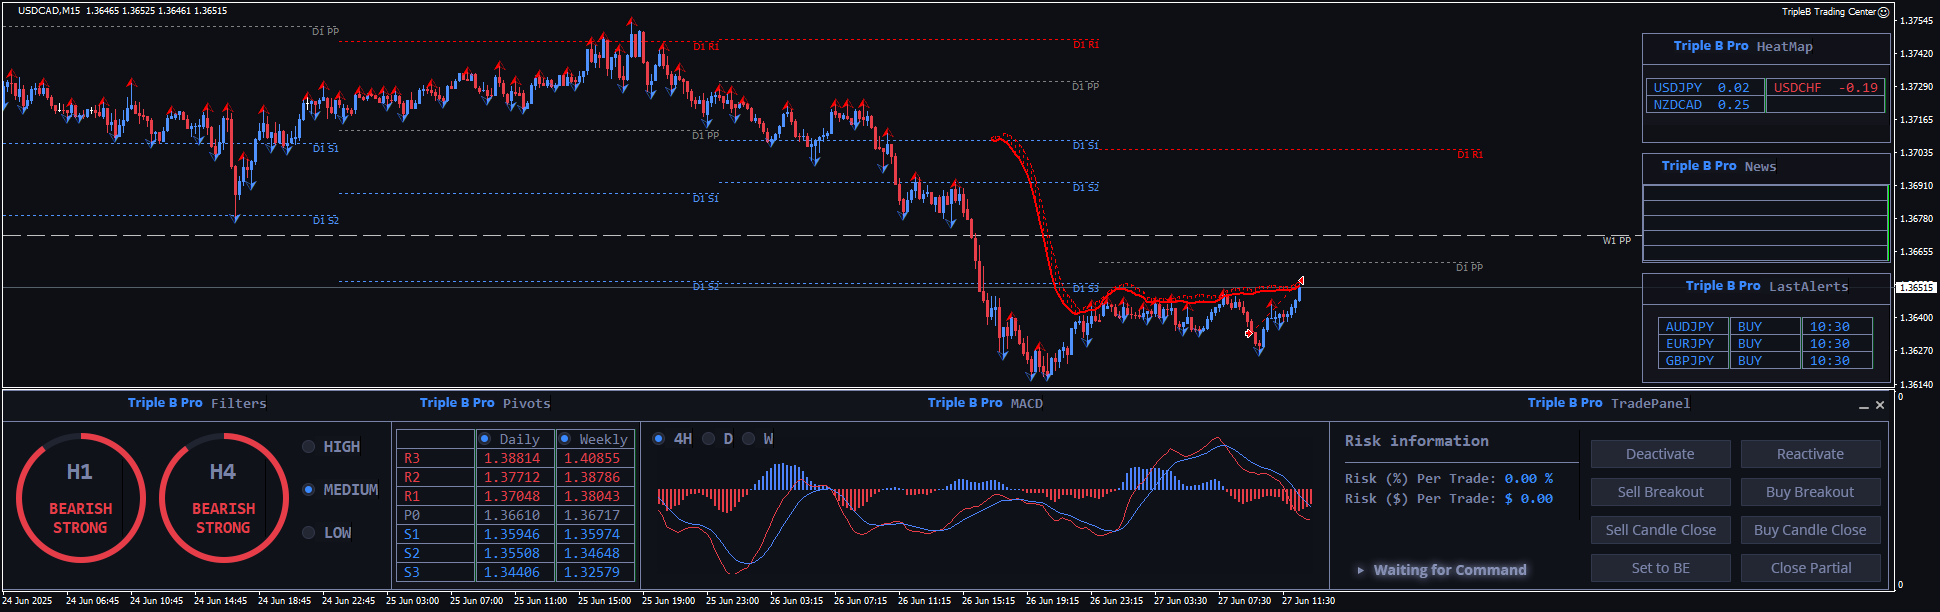Select the LOW filter radio option
1940x612 pixels.
[309, 533]
